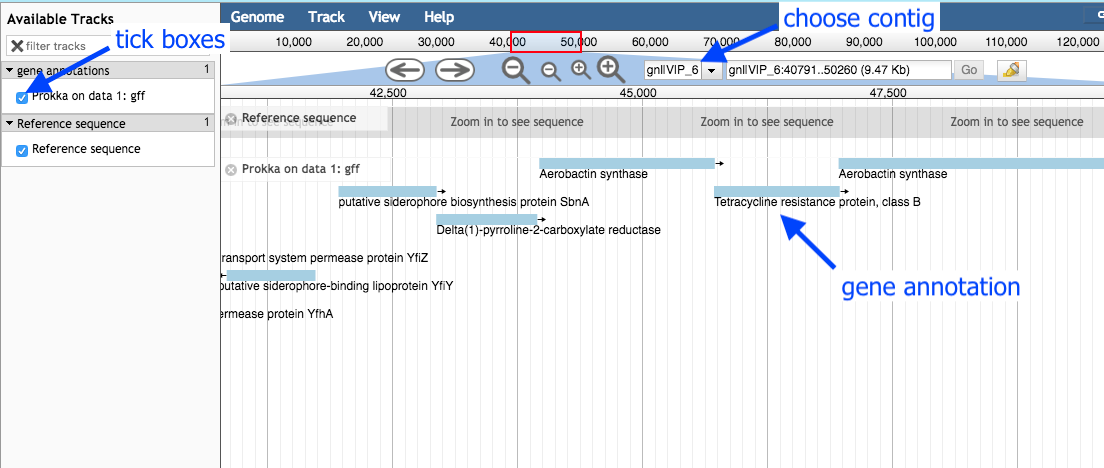The height and width of the screenshot is (468, 1104).
Task: Click the Prokka on data 1: gff track label
Action: click(x=301, y=169)
